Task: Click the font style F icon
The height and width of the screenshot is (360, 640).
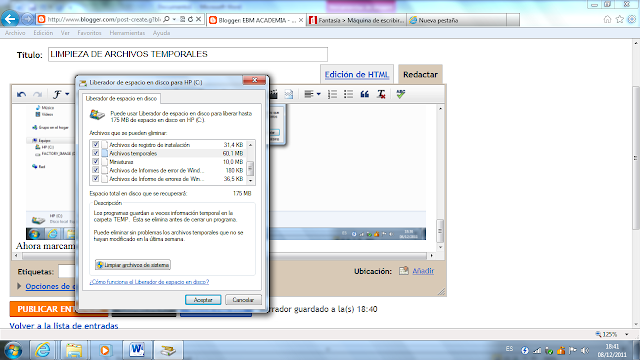Action: [x=57, y=95]
